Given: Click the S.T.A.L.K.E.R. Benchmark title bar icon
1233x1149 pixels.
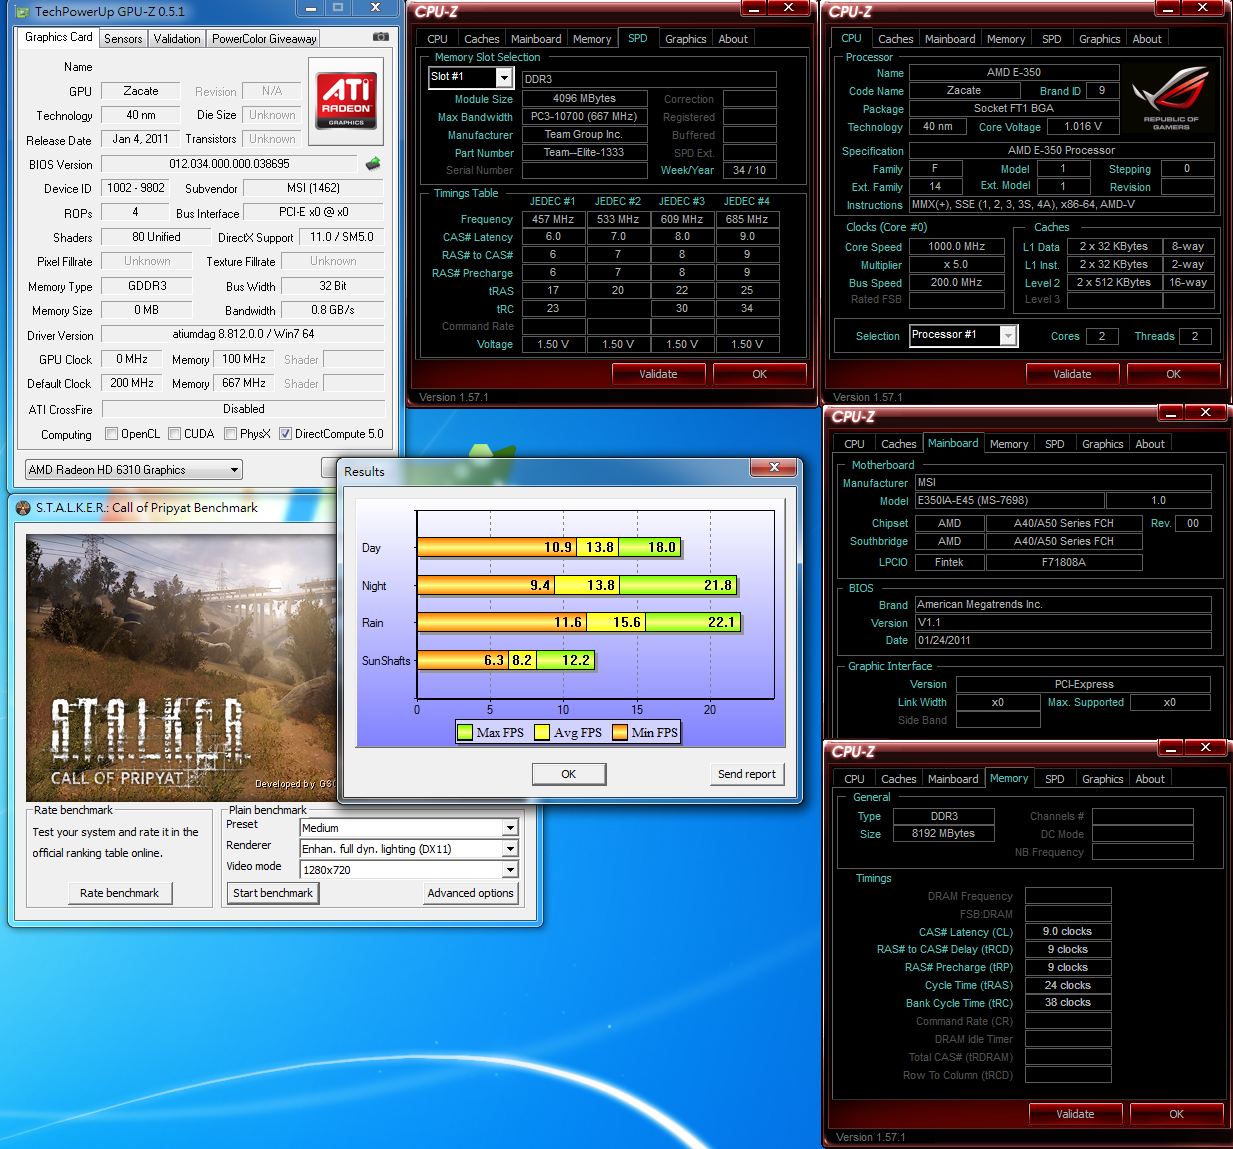Looking at the screenshot, I should (x=23, y=508).
